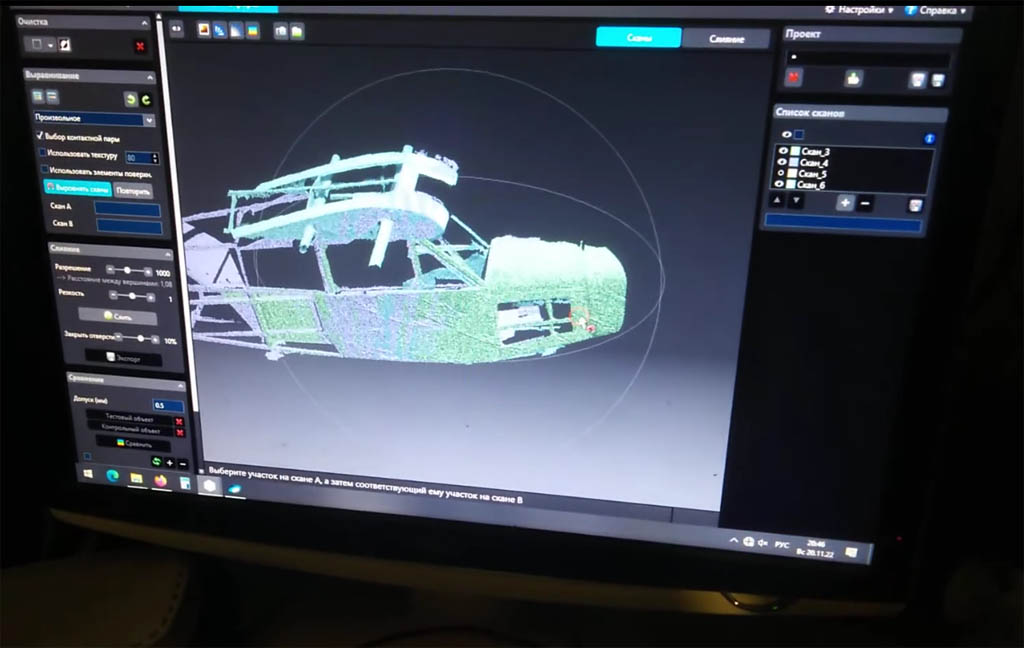Click the Сравнить button

(x=134, y=444)
